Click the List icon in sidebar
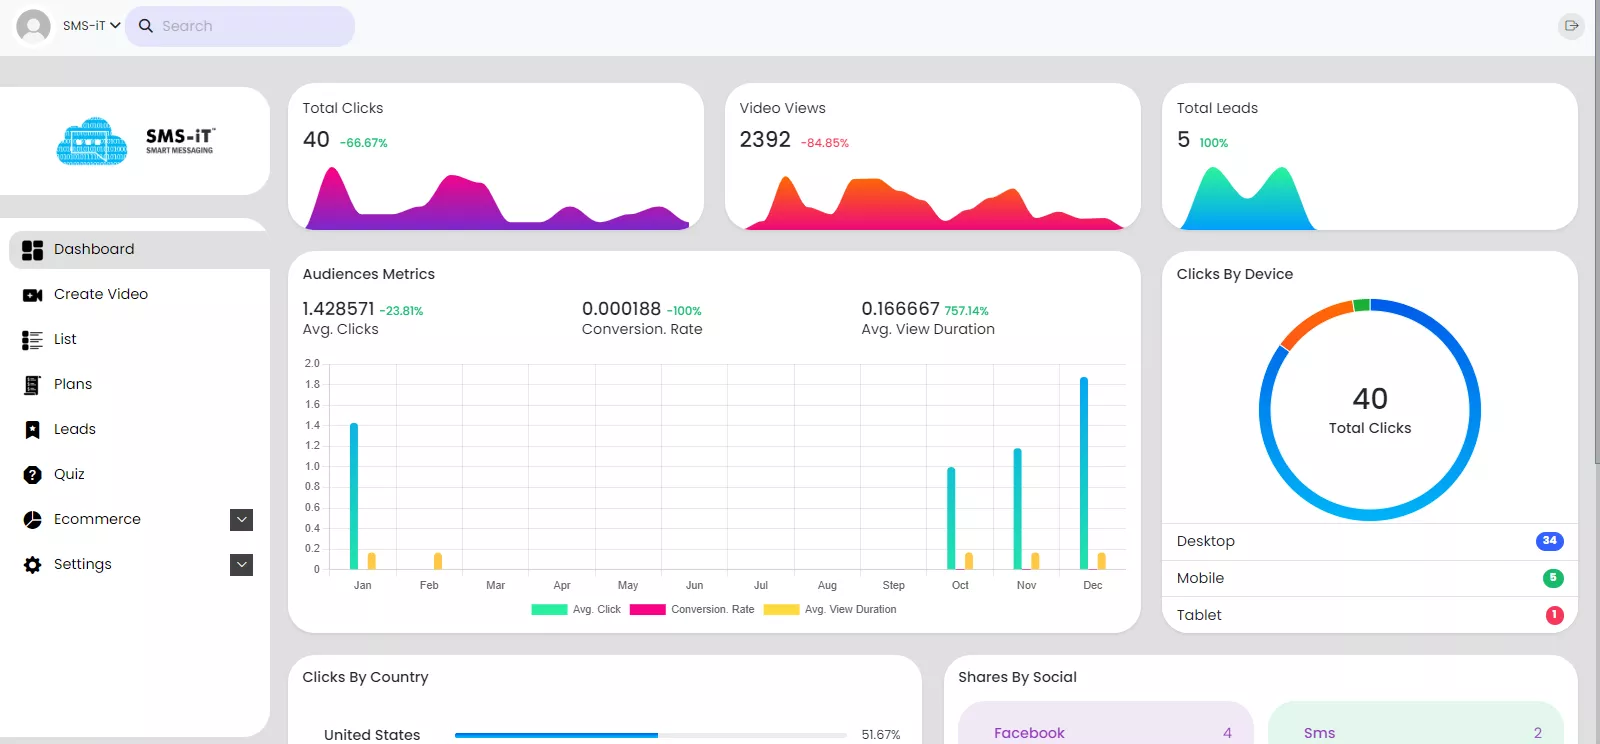 [x=32, y=340]
